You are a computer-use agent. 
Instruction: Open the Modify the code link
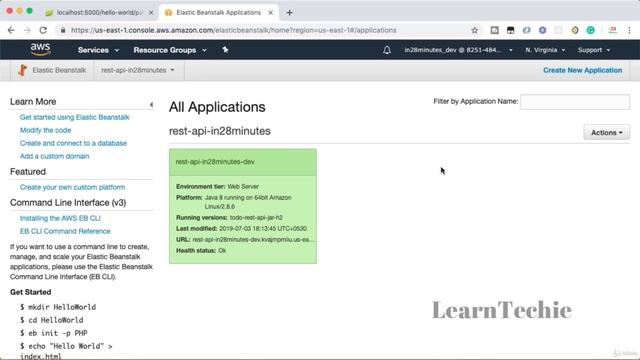pyautogui.click(x=45, y=130)
